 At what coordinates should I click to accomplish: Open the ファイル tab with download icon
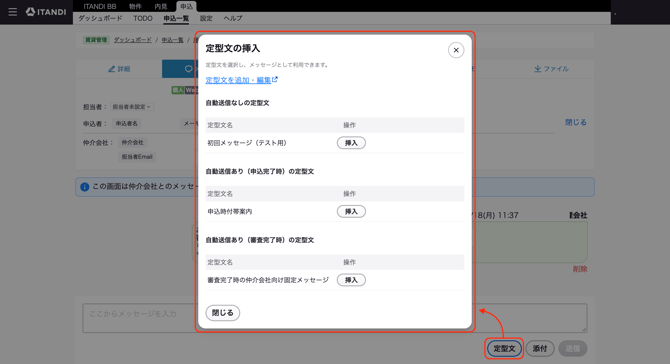[x=551, y=69]
